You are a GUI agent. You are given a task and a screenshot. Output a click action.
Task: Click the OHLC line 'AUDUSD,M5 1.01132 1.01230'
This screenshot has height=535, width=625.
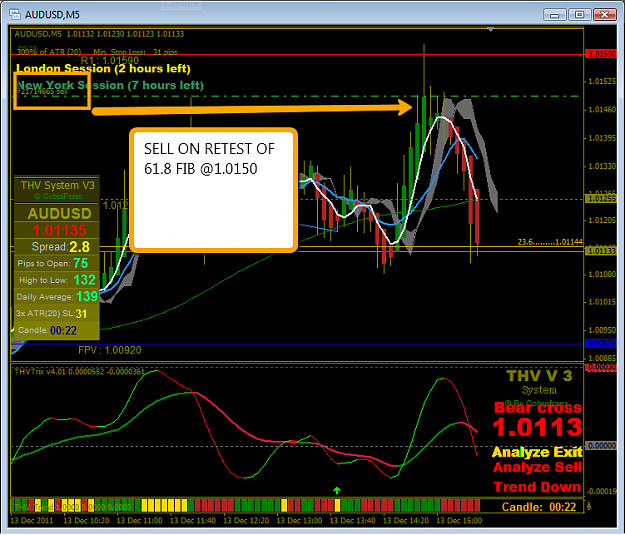coord(99,34)
